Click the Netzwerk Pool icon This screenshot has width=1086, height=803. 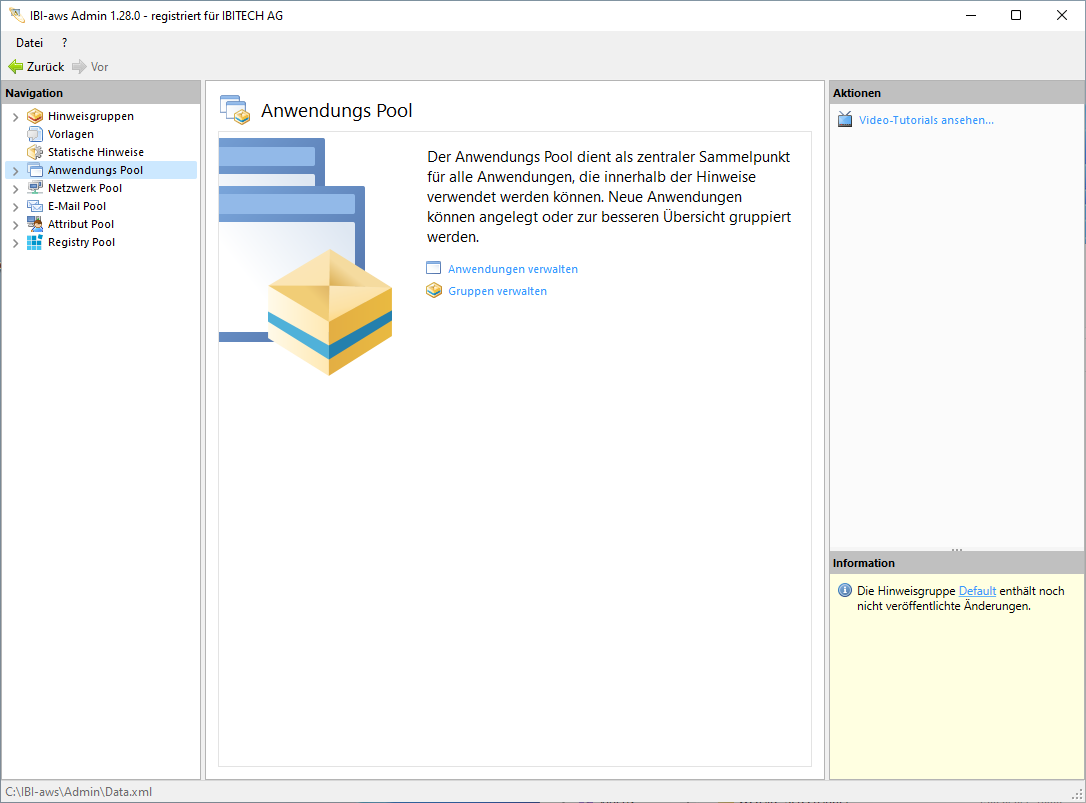click(x=35, y=188)
